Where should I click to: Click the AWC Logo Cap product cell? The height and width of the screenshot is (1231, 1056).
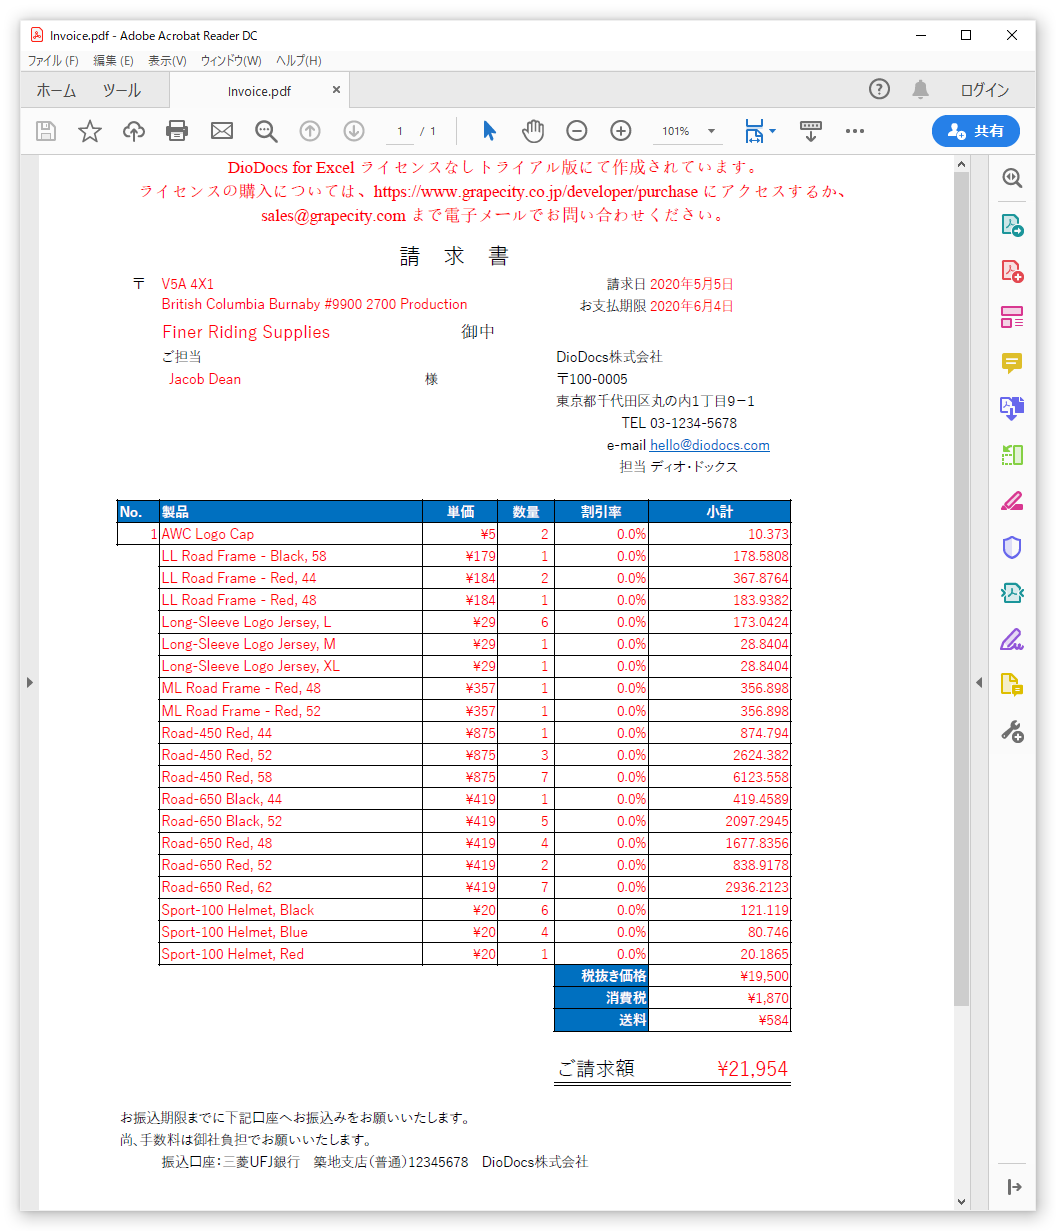290,534
